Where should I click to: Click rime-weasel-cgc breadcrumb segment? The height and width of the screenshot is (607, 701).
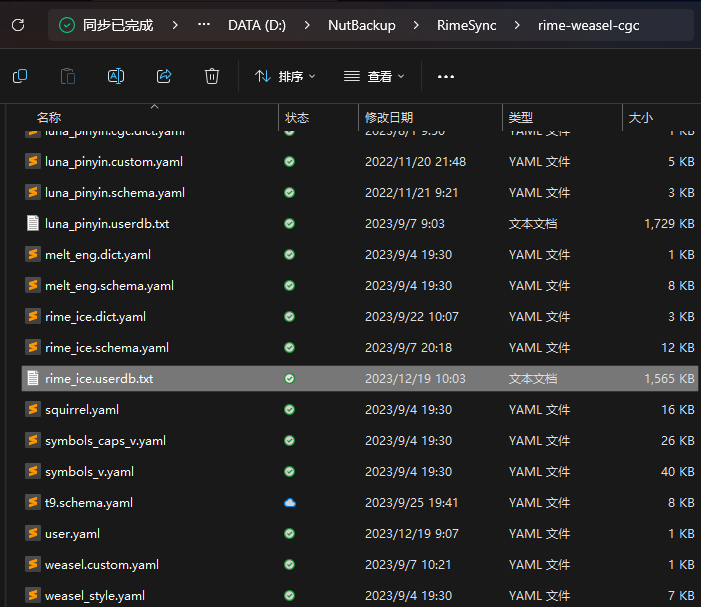(x=588, y=25)
